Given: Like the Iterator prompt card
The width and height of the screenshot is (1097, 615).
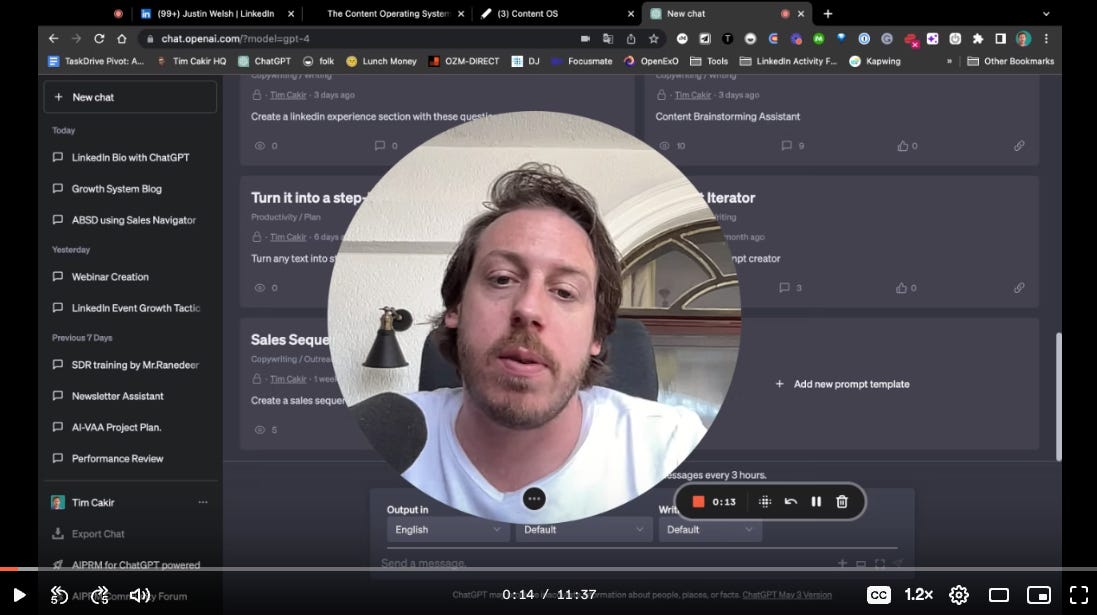Looking at the screenshot, I should (906, 288).
